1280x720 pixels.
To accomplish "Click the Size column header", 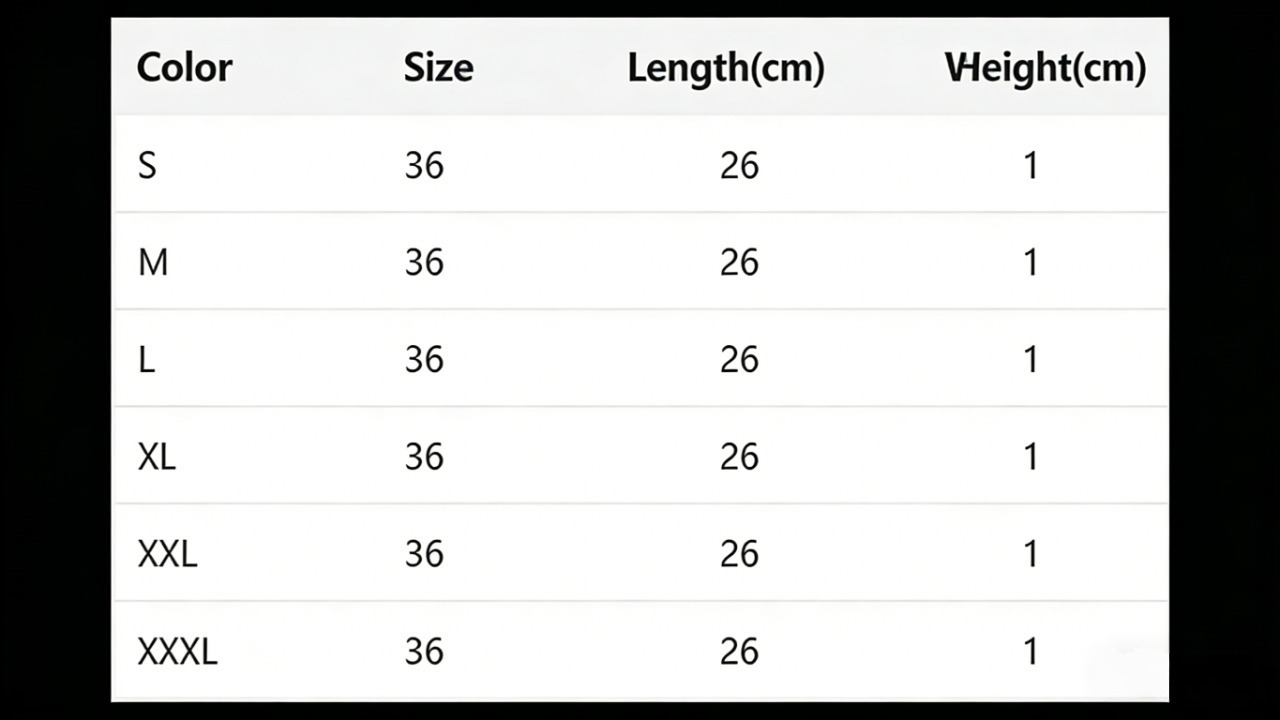I will [438, 68].
